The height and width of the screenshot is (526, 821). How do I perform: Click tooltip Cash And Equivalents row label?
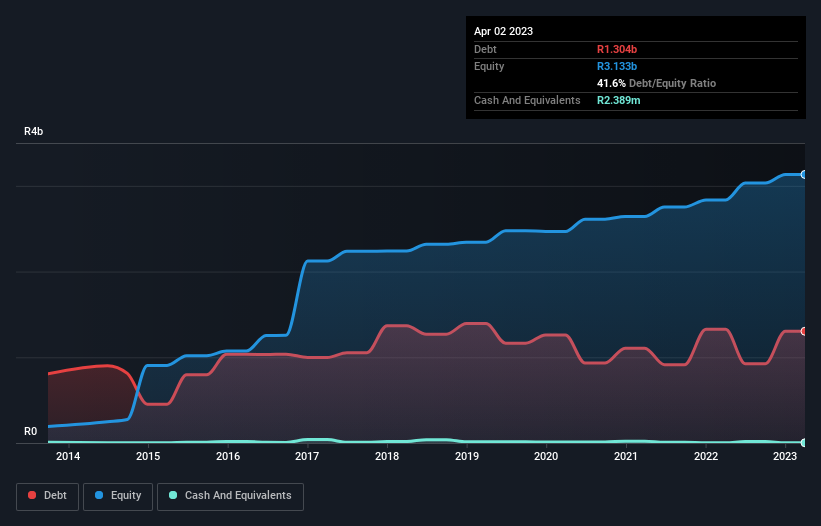(x=527, y=100)
